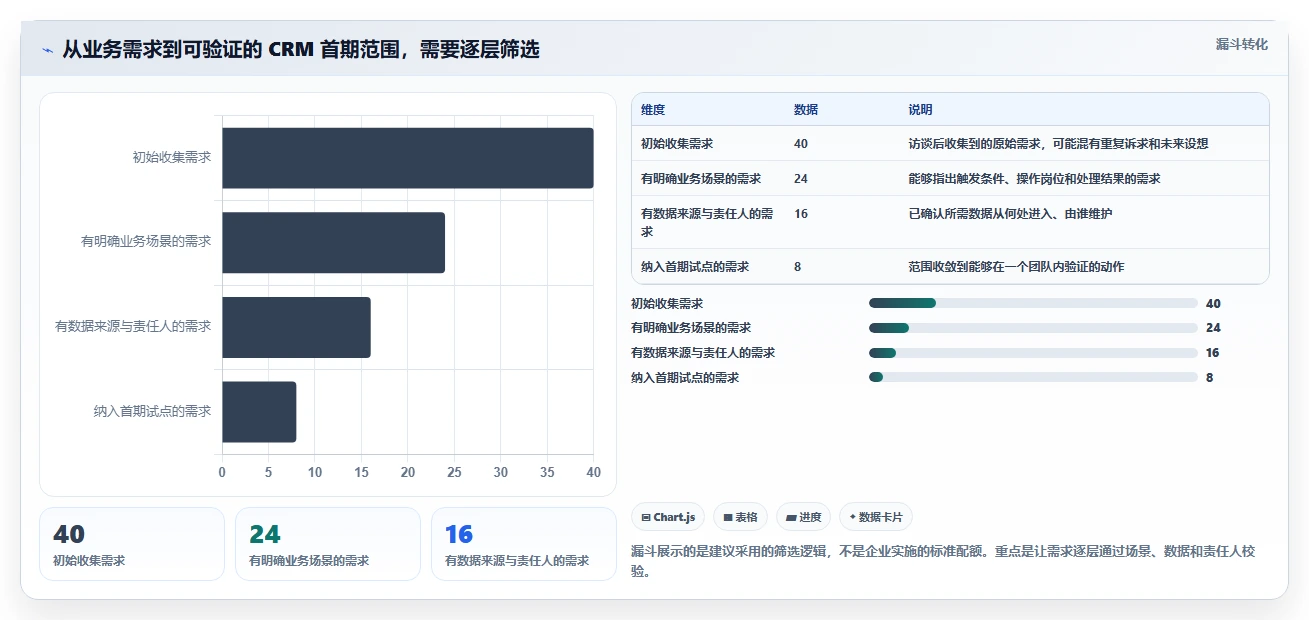Click the stat card showing 40

132,544
